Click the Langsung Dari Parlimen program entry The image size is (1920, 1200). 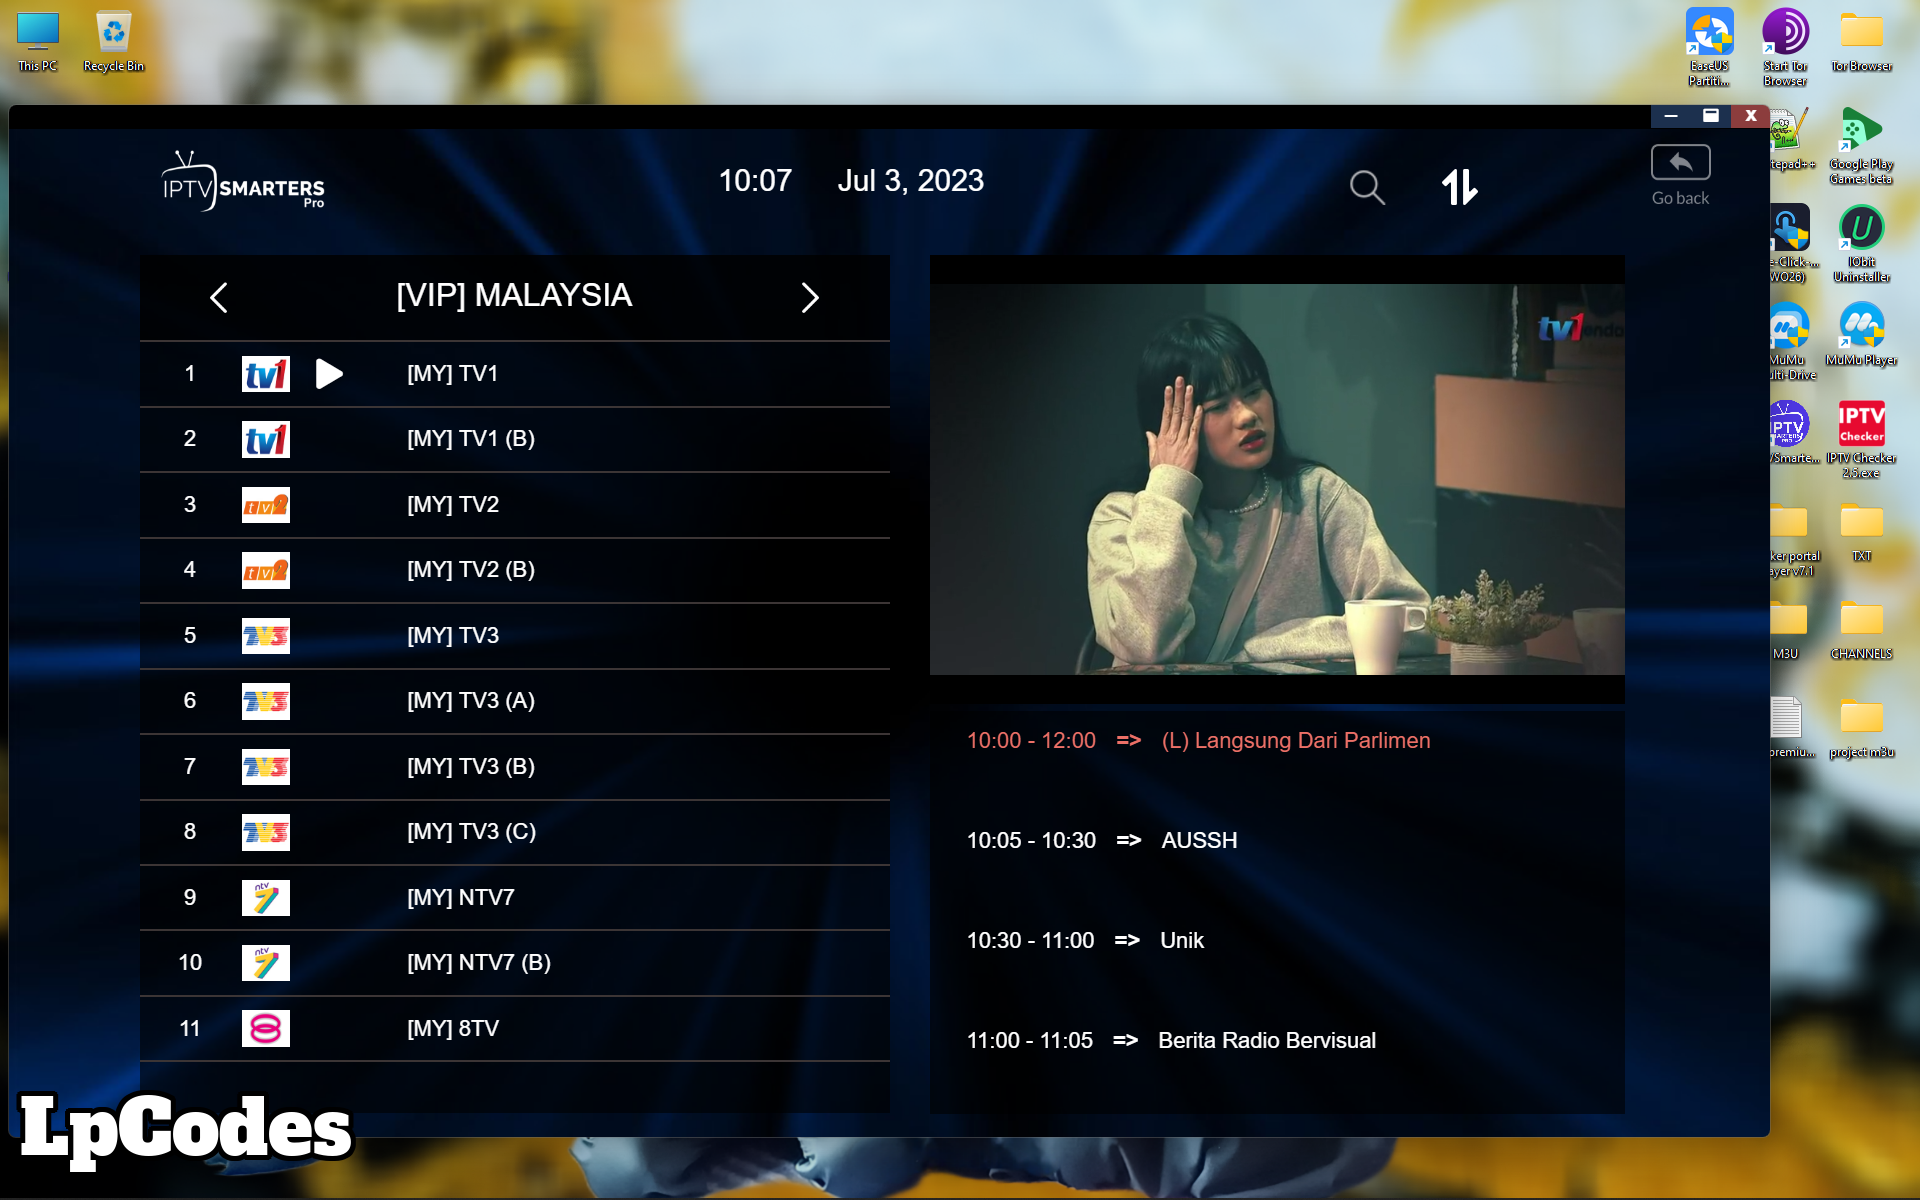[x=1295, y=741]
